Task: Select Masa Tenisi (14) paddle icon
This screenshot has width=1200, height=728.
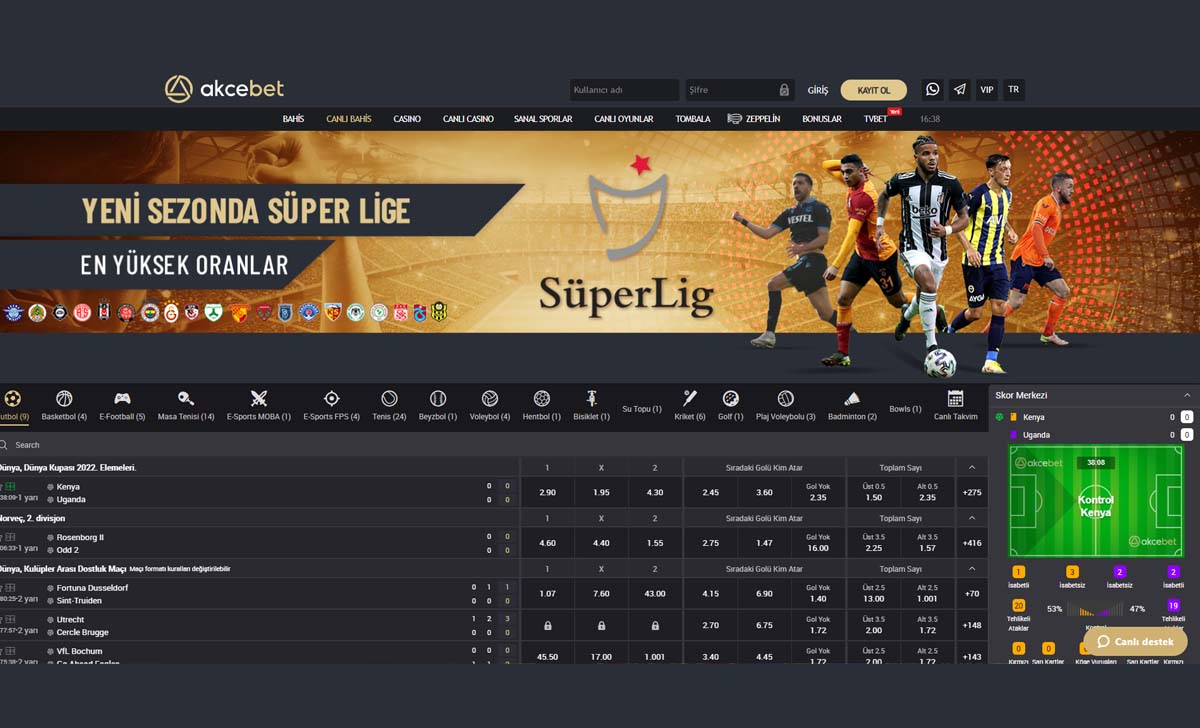Action: [186, 398]
